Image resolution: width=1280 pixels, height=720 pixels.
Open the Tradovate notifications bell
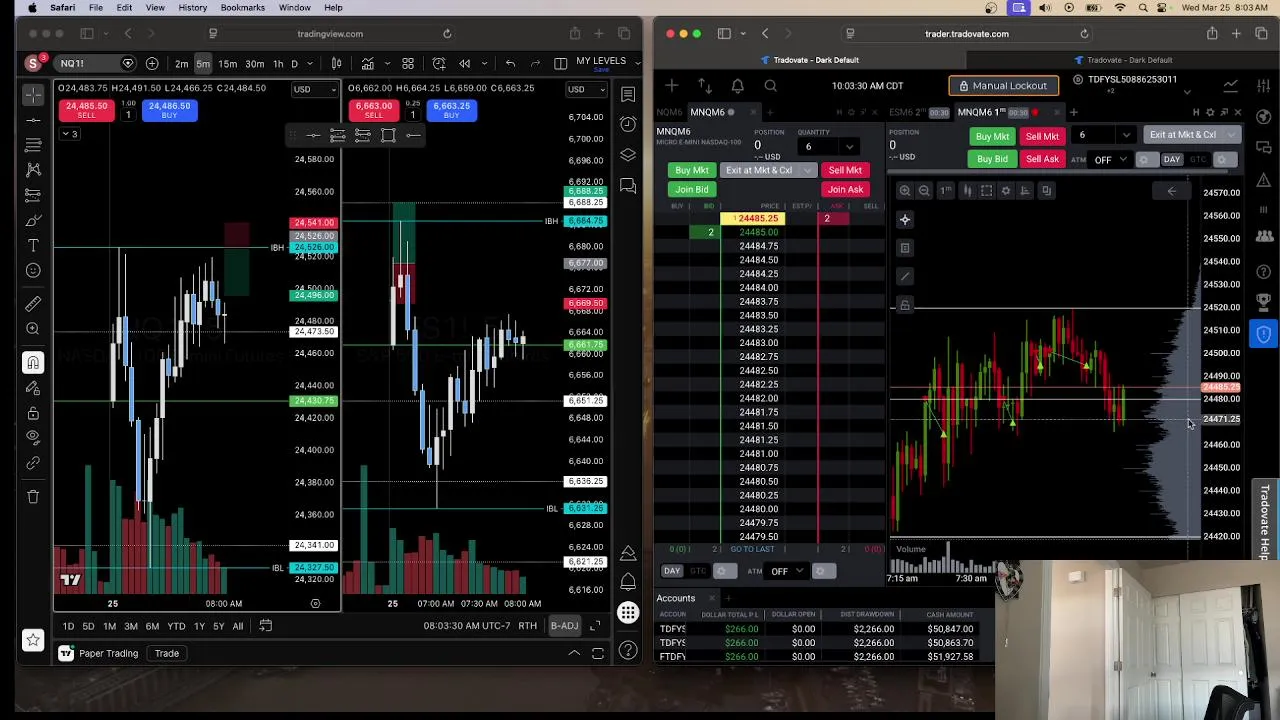tap(737, 86)
